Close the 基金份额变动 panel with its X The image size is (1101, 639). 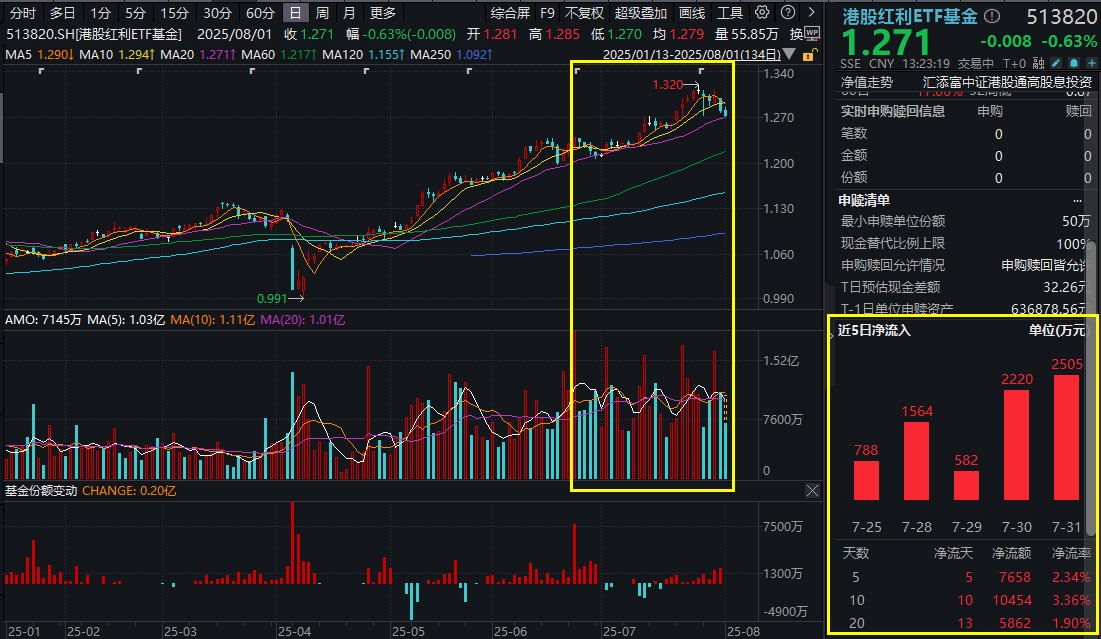[x=812, y=491]
